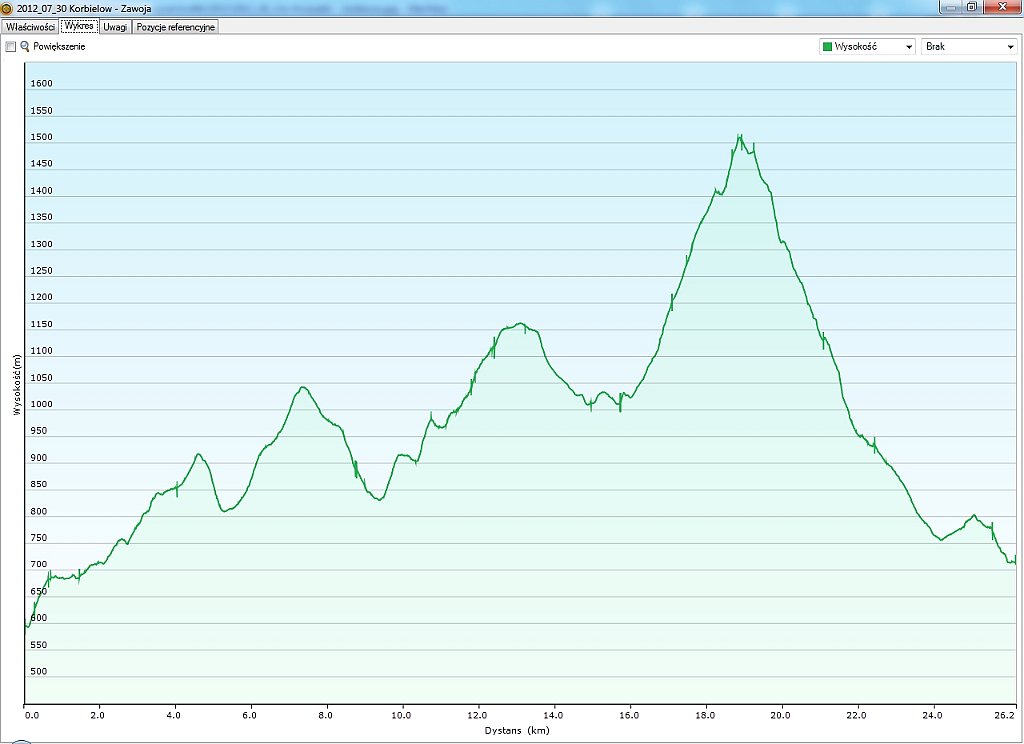Restore down the track window
Screen dimensions: 1024x744
pyautogui.click(x=971, y=7)
